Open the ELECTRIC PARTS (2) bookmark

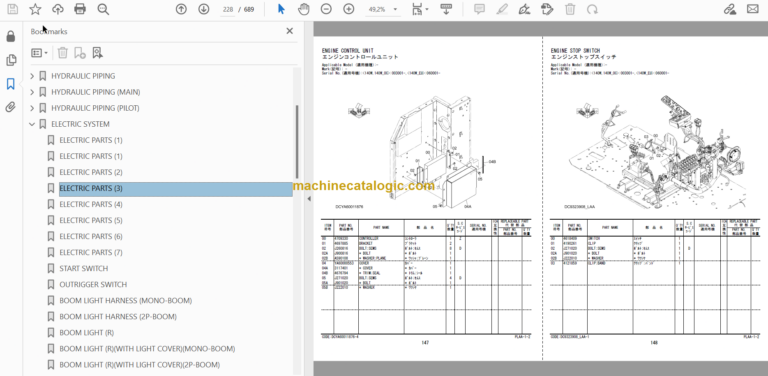91,172
